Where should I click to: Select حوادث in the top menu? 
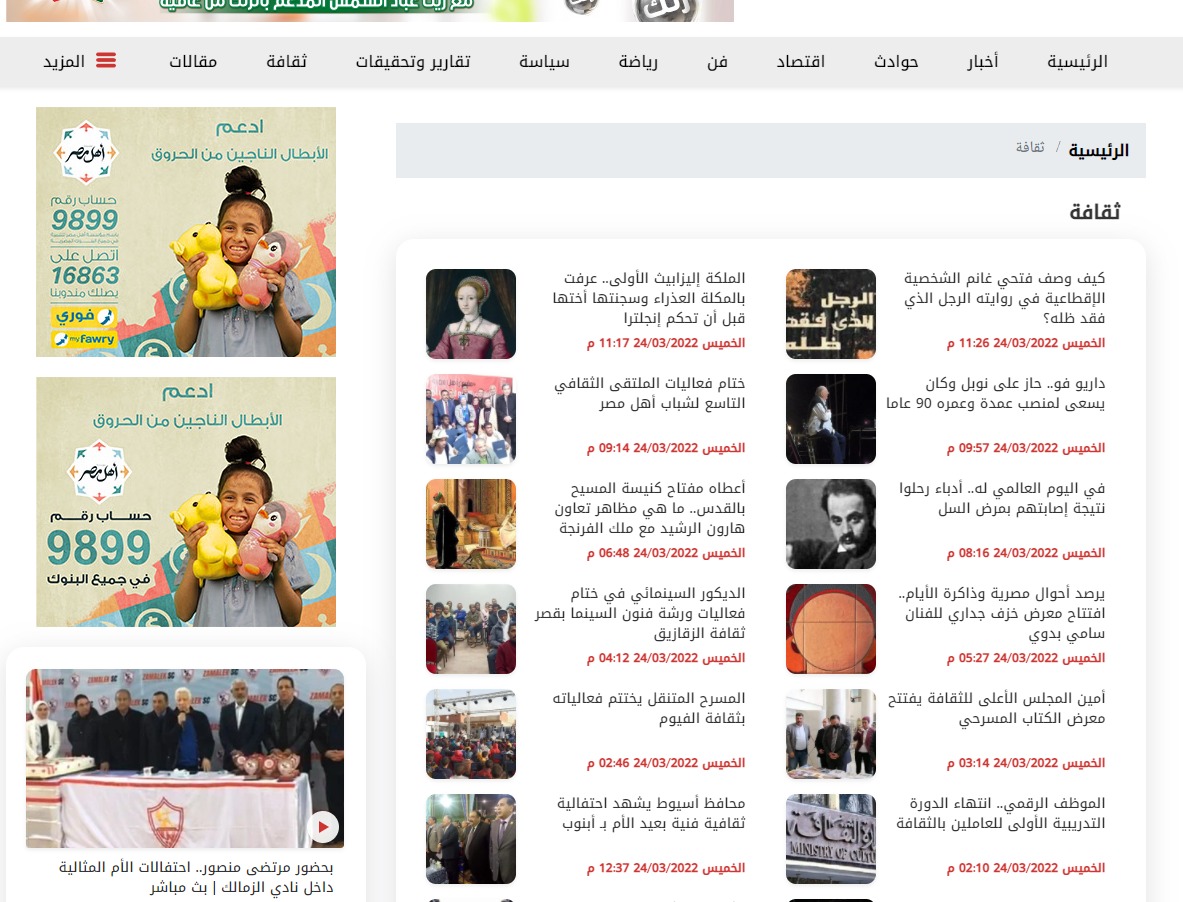tap(896, 62)
